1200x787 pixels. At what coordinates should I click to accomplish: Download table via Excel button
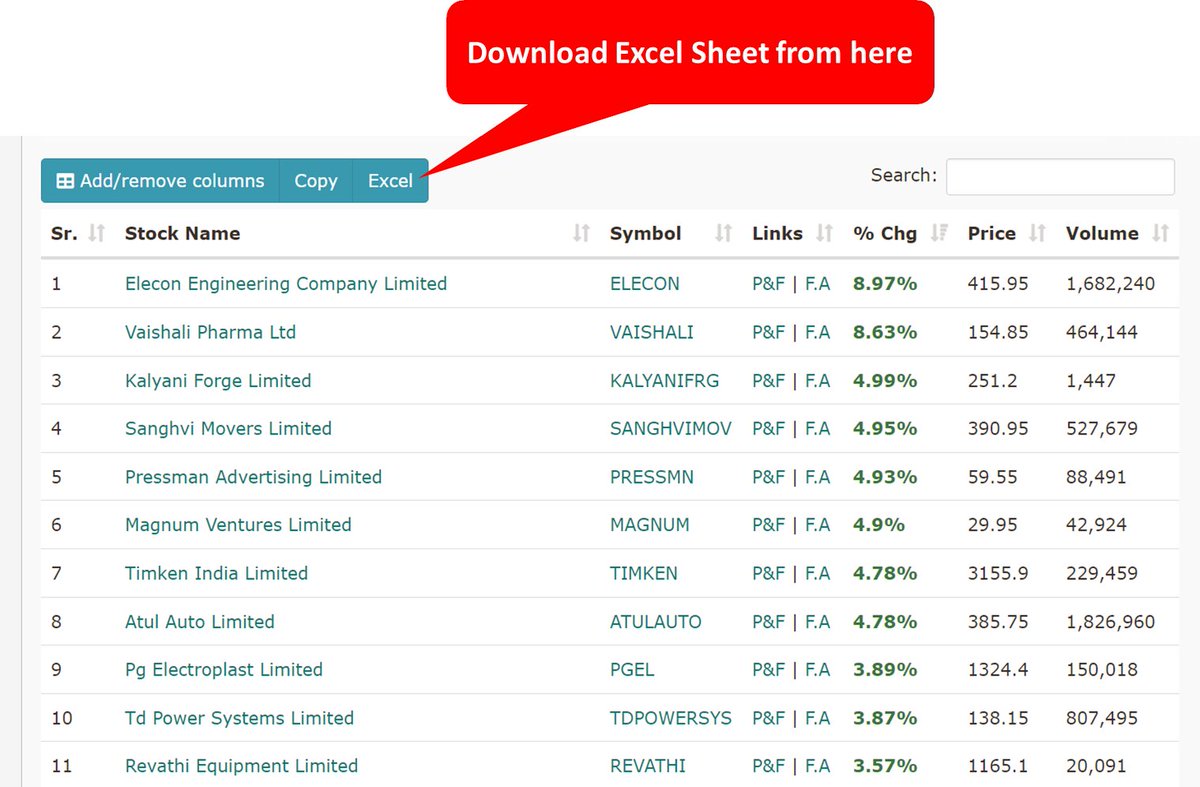390,181
